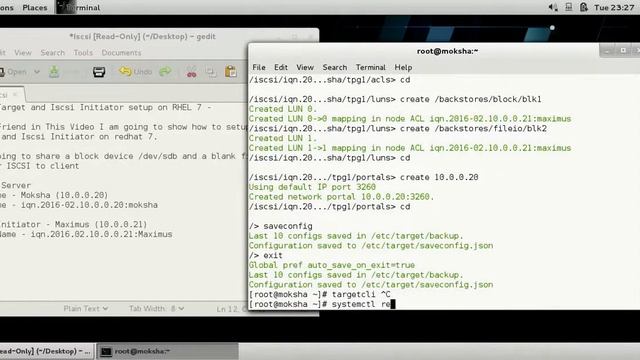Click the Open button in gedit toolbar
The width and height of the screenshot is (640, 360).
point(13,72)
